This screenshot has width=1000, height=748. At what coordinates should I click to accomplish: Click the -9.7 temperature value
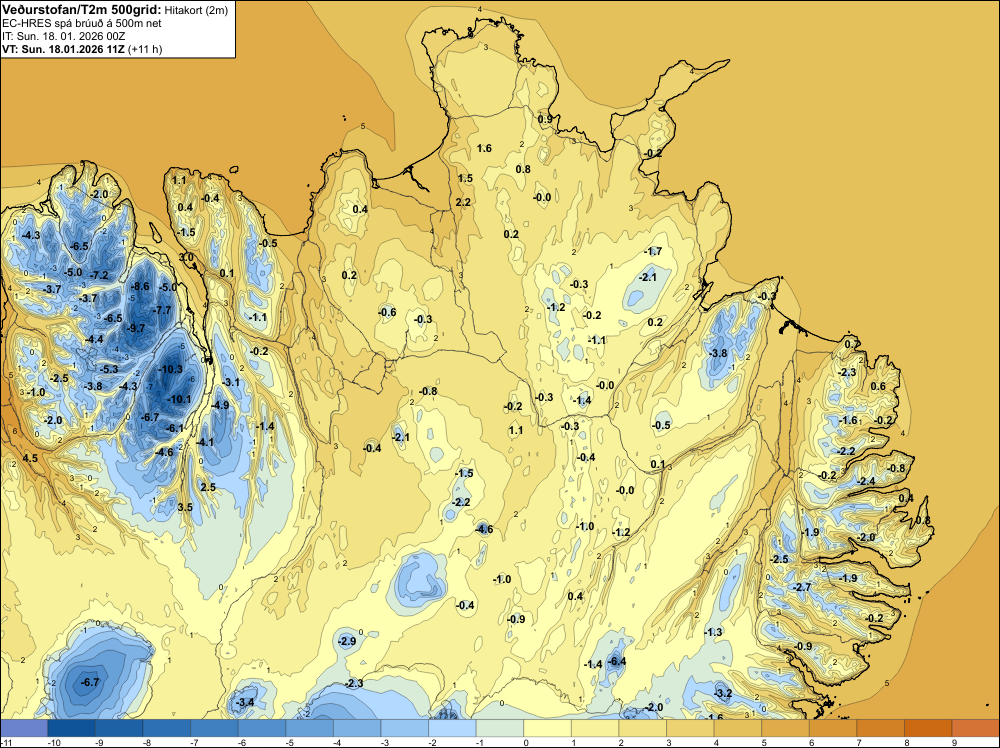136,328
